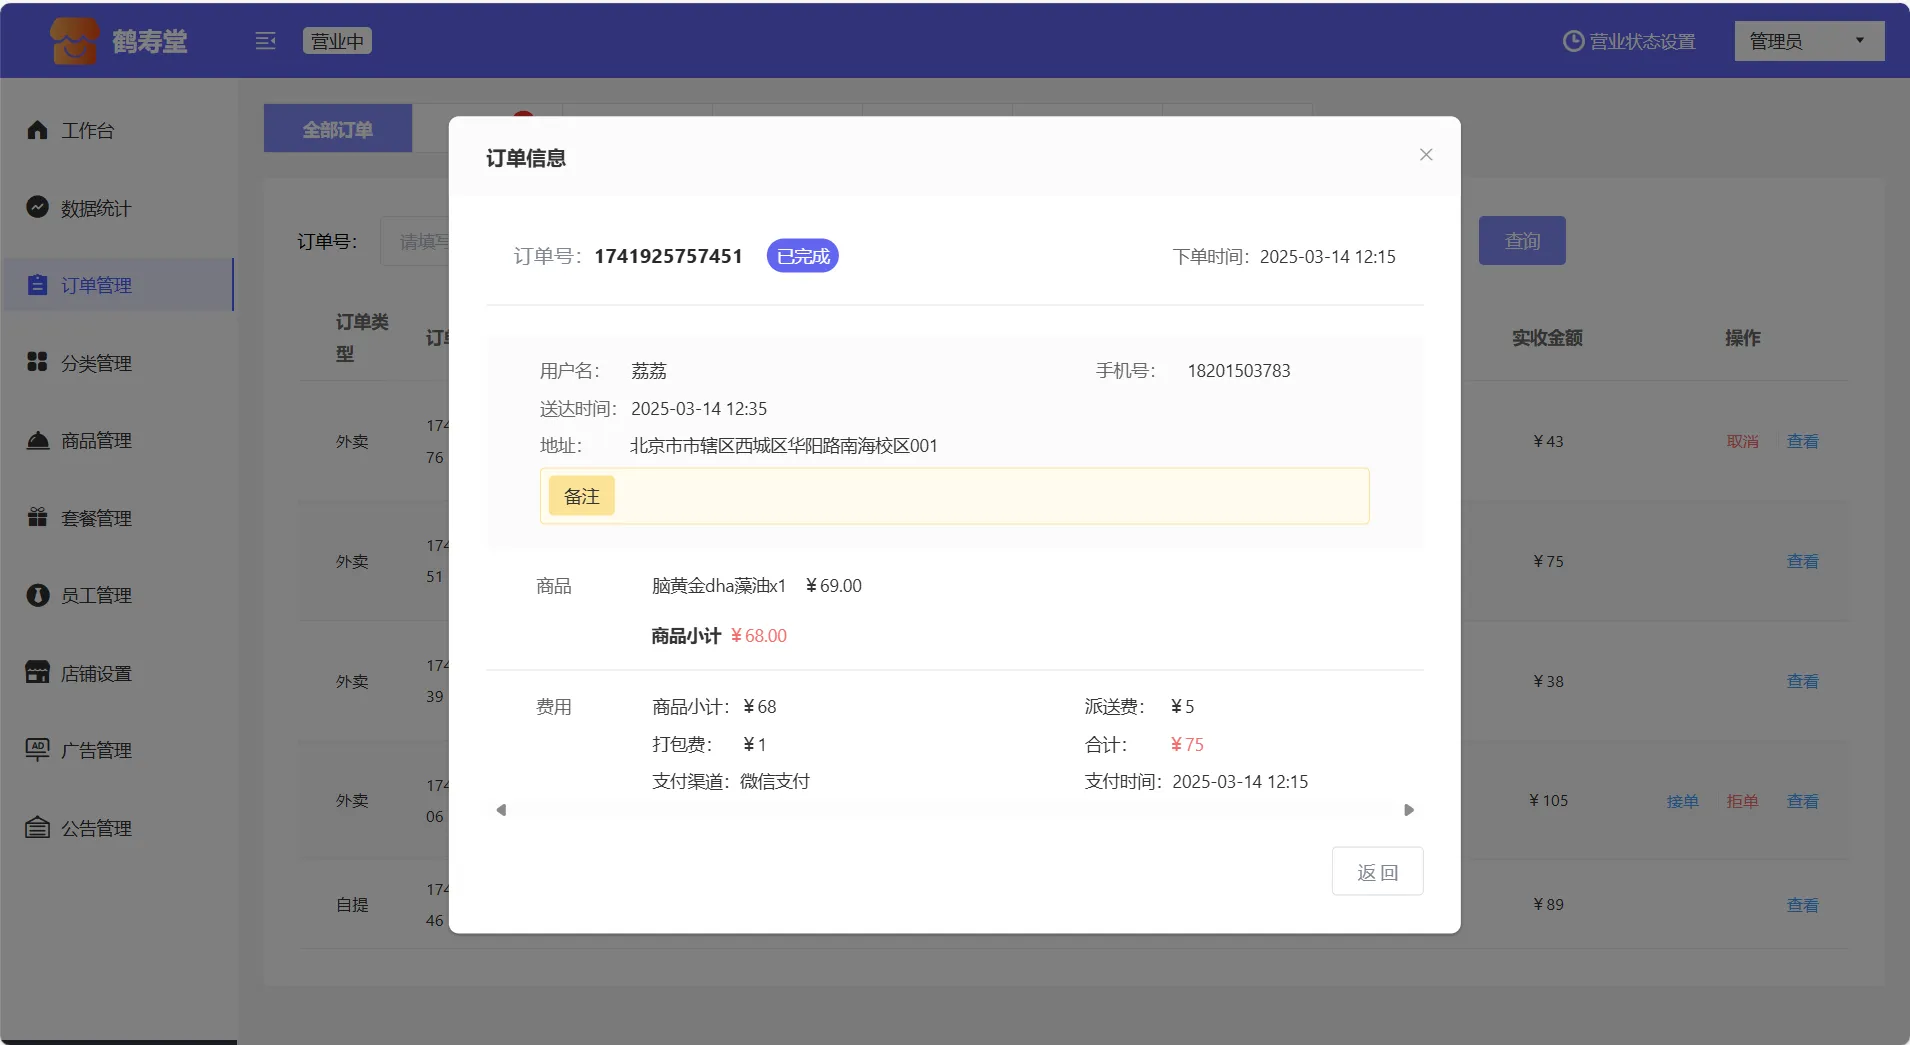Click 营业状态设置 in the header
This screenshot has width=1910, height=1045.
click(x=1629, y=41)
